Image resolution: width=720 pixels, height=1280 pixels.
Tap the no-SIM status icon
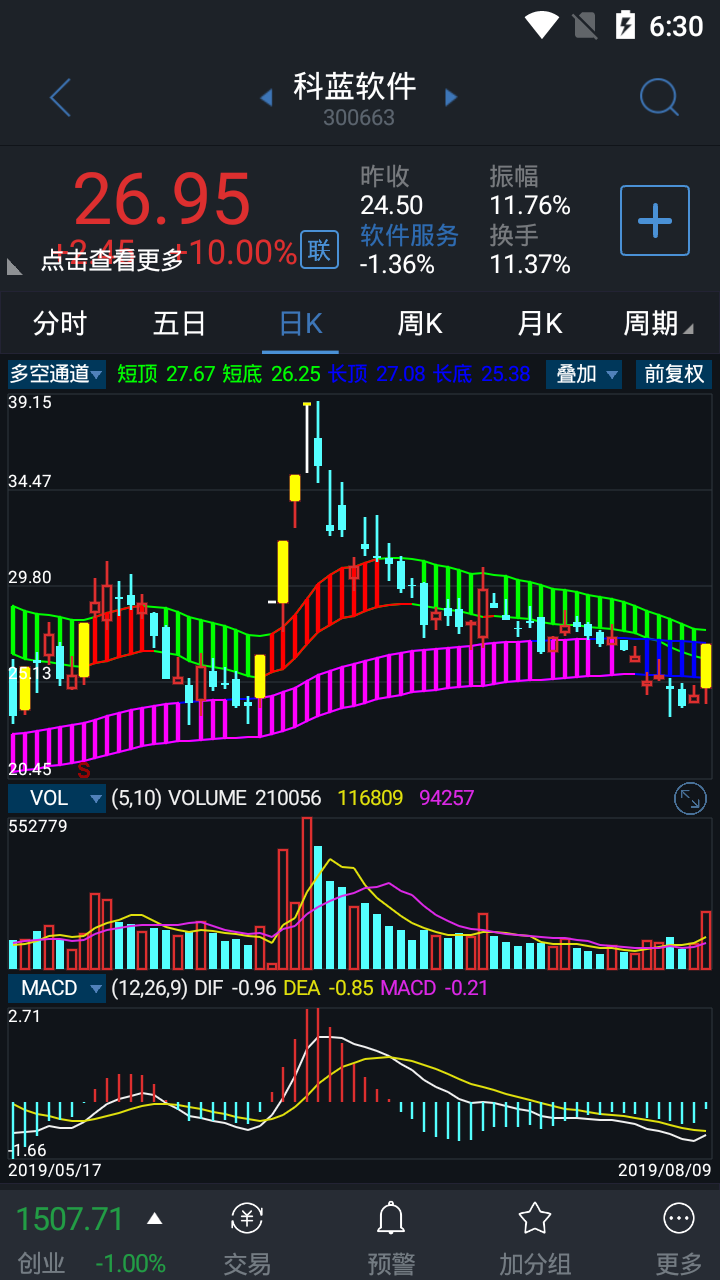click(584, 25)
